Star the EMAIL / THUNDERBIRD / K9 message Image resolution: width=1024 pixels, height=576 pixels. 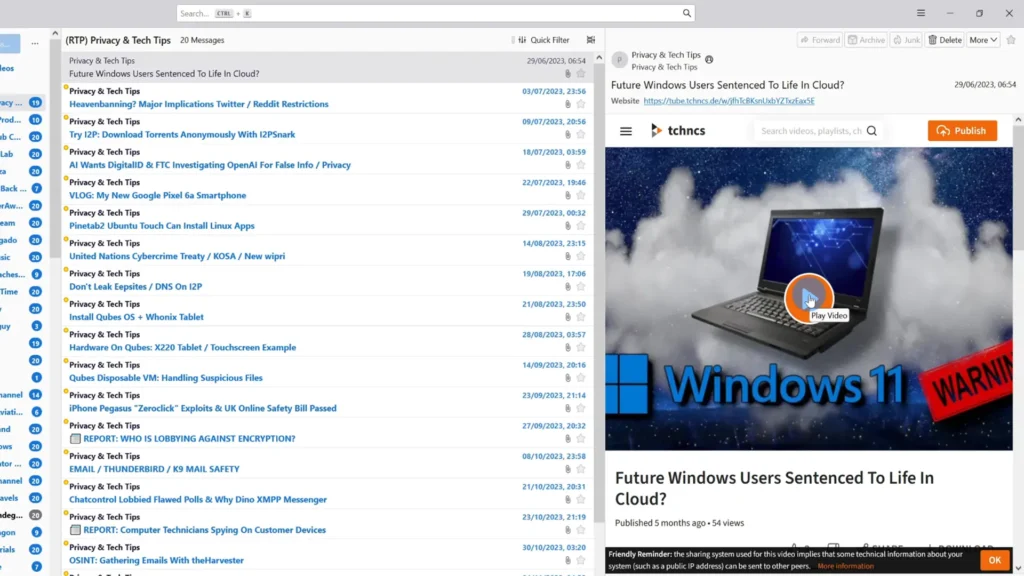[581, 469]
